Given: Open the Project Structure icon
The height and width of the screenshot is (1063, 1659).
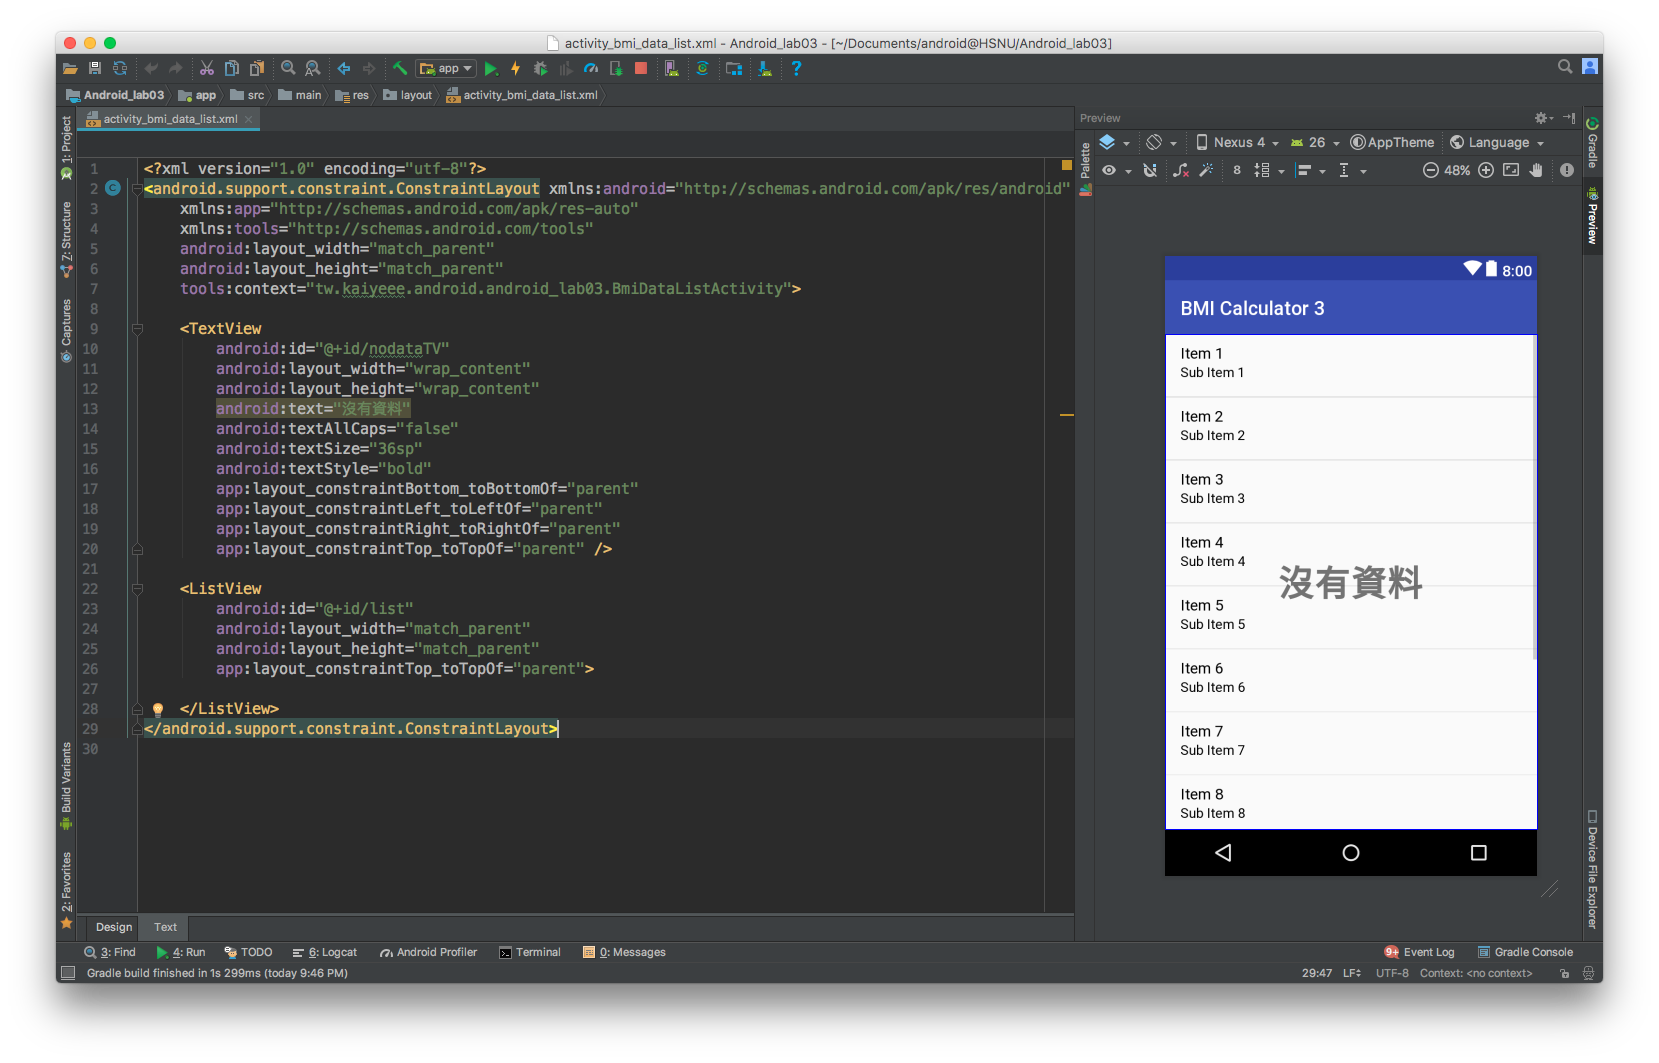Looking at the screenshot, I should click(734, 69).
